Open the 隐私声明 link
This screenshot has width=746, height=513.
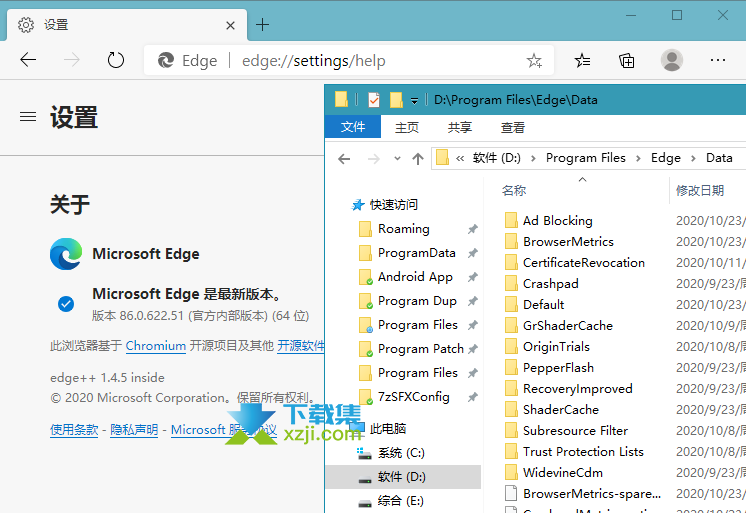click(x=134, y=430)
